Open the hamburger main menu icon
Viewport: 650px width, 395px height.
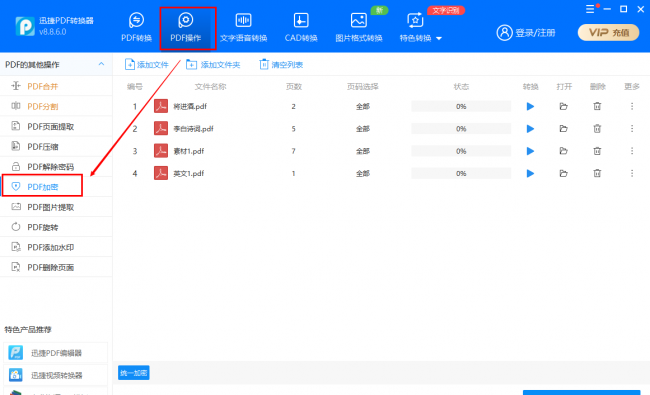[x=590, y=9]
